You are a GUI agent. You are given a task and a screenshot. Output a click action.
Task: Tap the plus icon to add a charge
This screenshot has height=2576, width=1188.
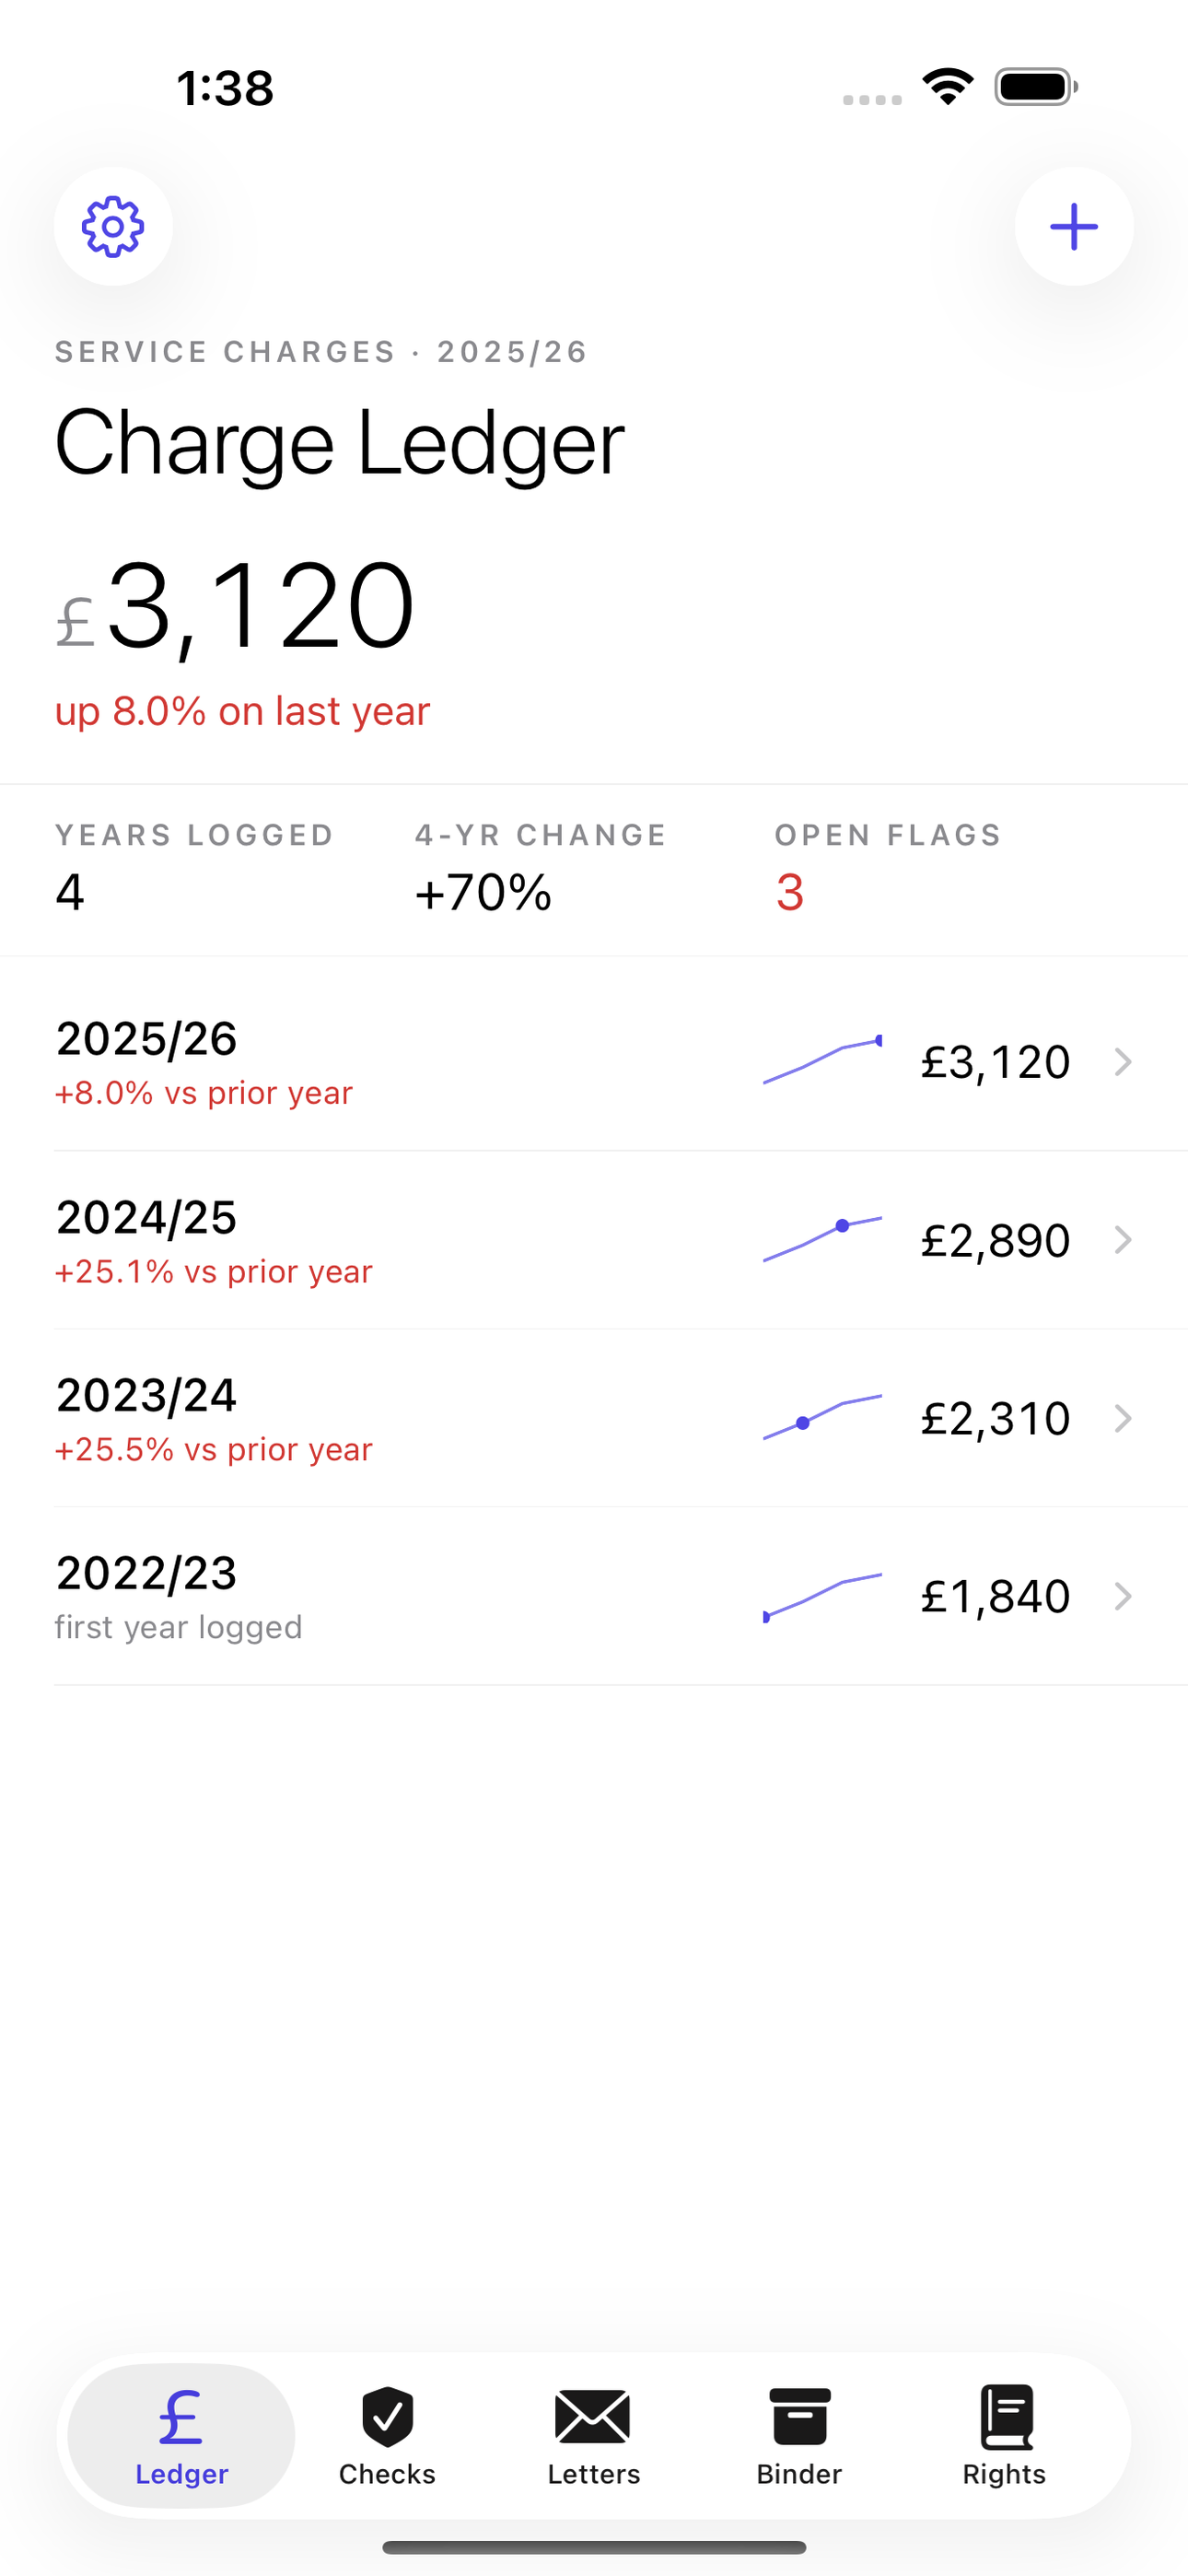point(1074,226)
